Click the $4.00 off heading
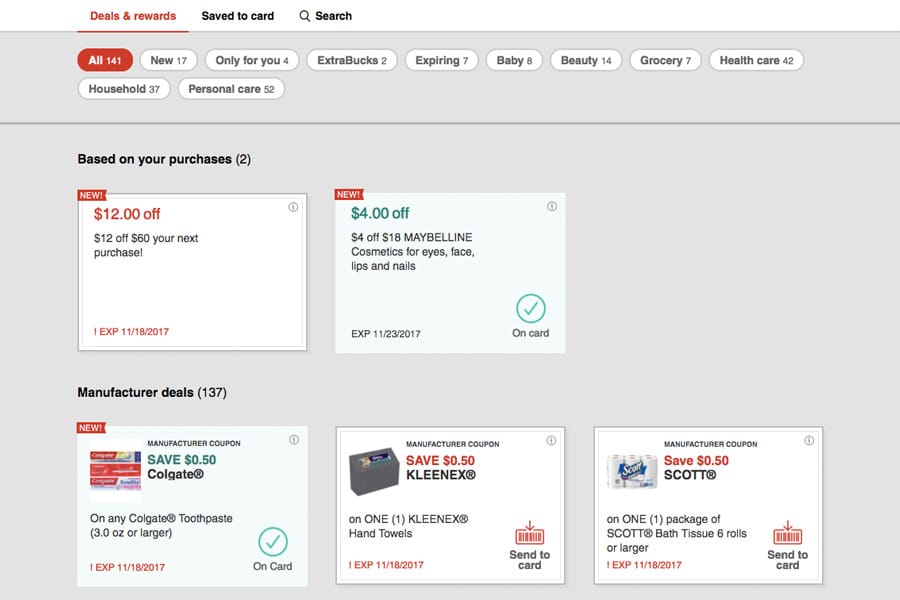Screen dimensions: 900x600 coord(380,214)
